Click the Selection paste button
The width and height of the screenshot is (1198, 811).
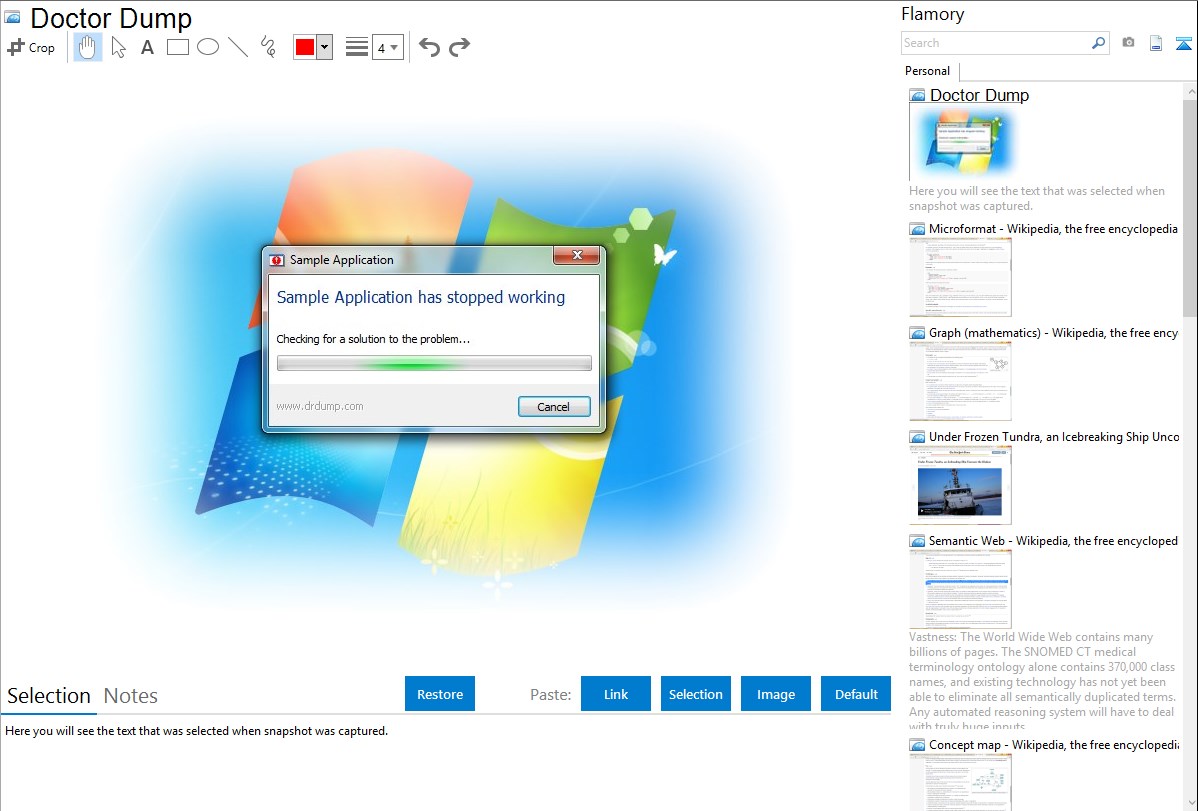696,694
